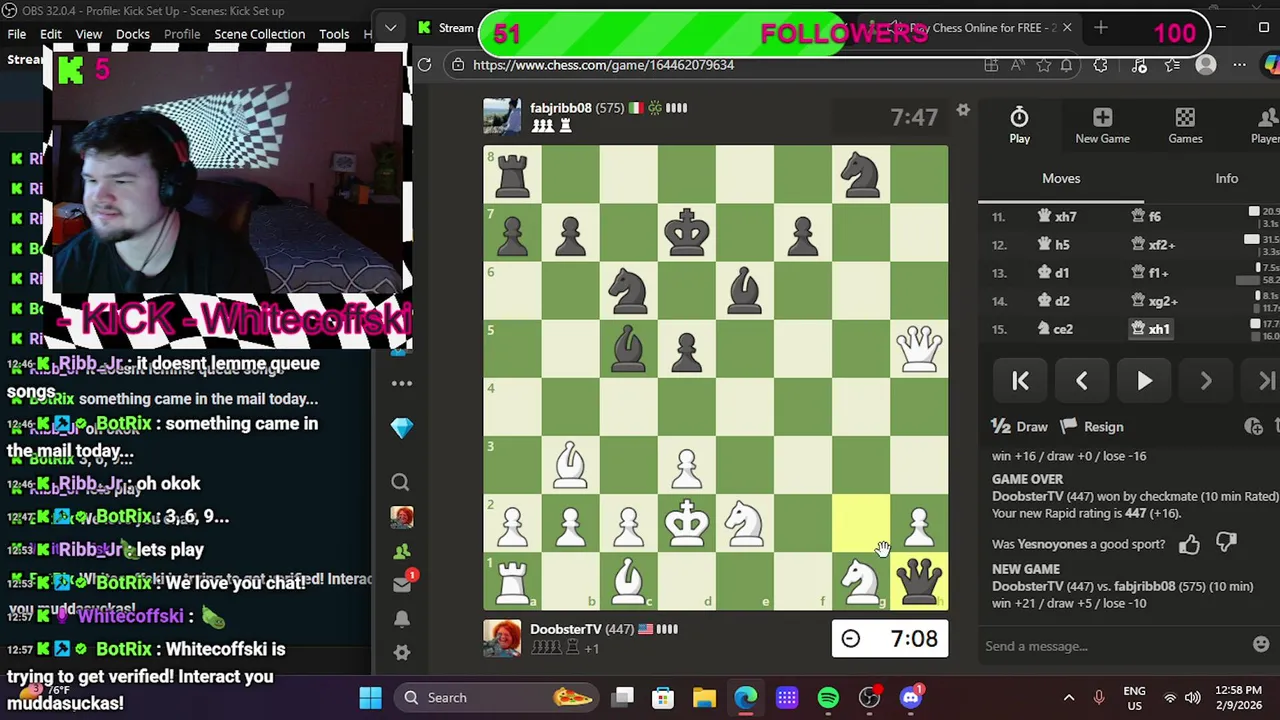Open chess.com sidebar settings gear
1280x720 pixels.
pos(402,652)
